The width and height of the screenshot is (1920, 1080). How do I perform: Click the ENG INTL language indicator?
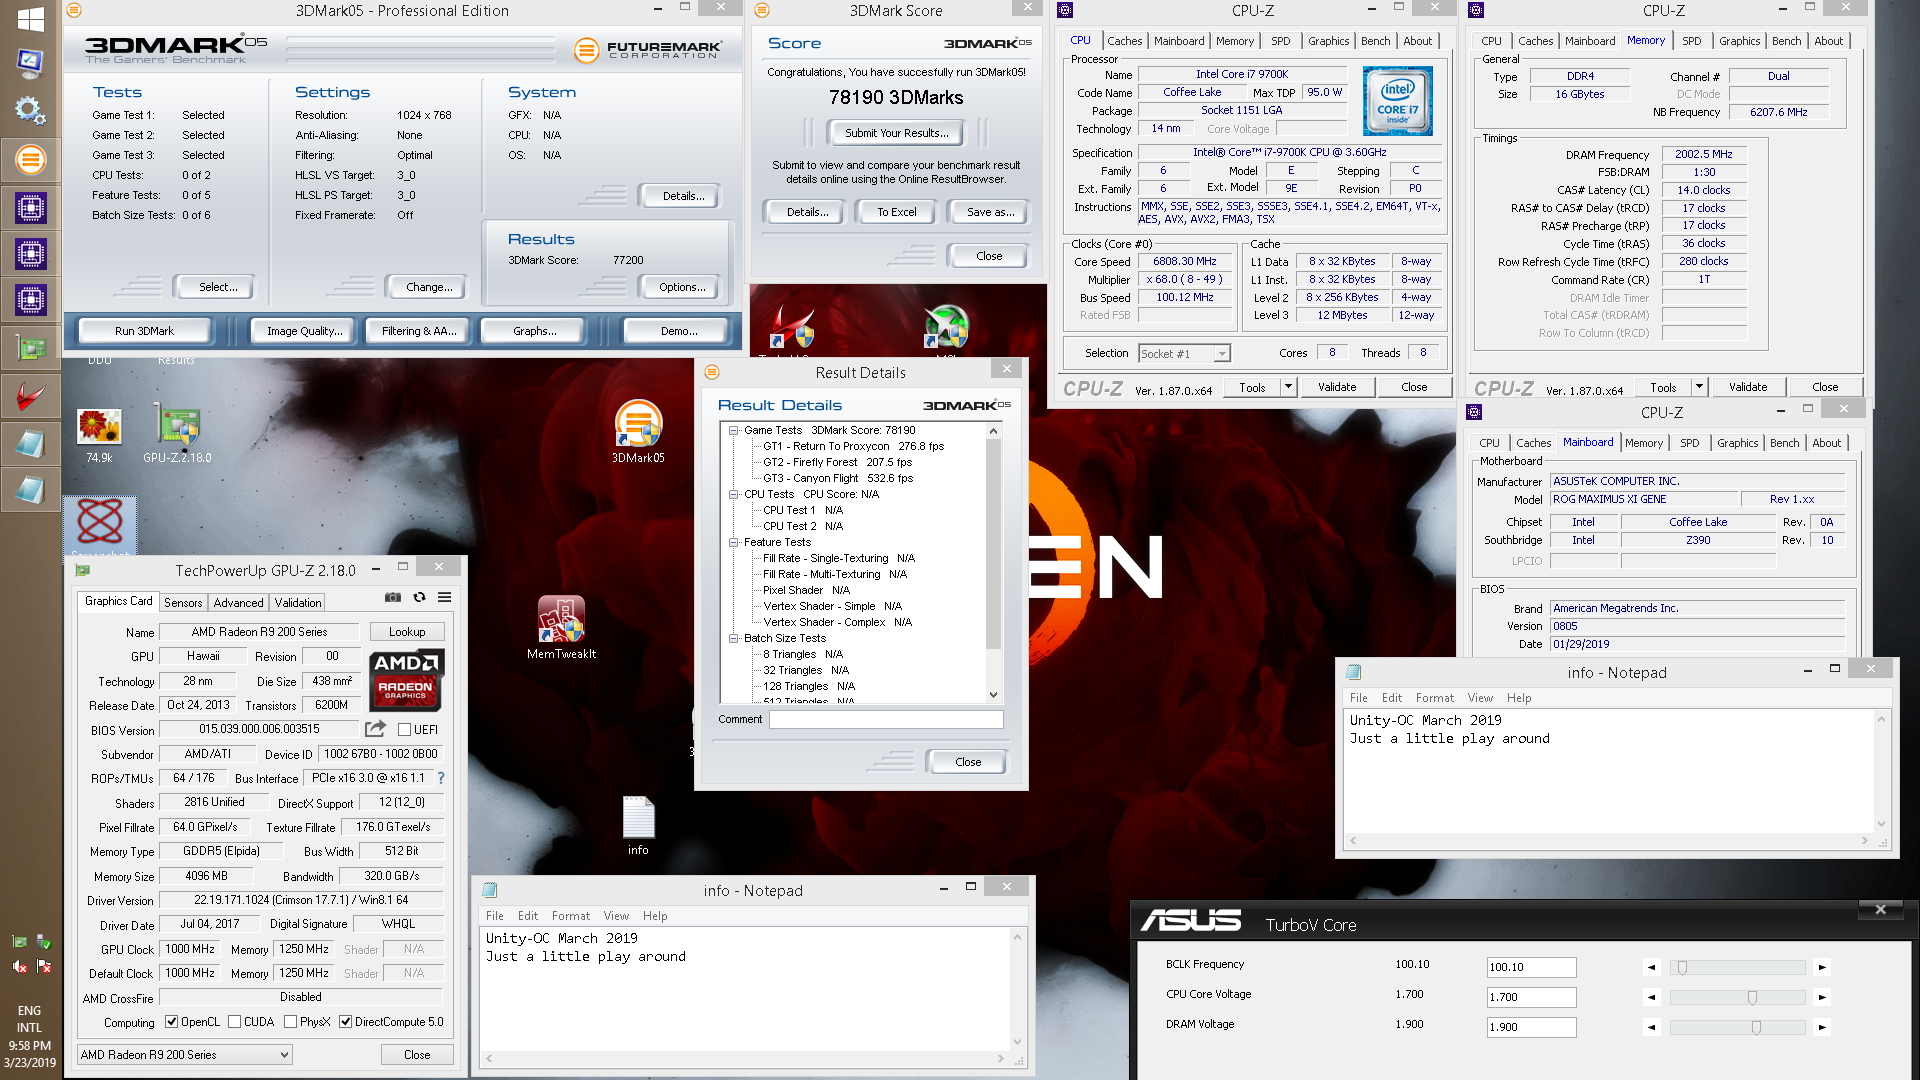(x=29, y=1019)
